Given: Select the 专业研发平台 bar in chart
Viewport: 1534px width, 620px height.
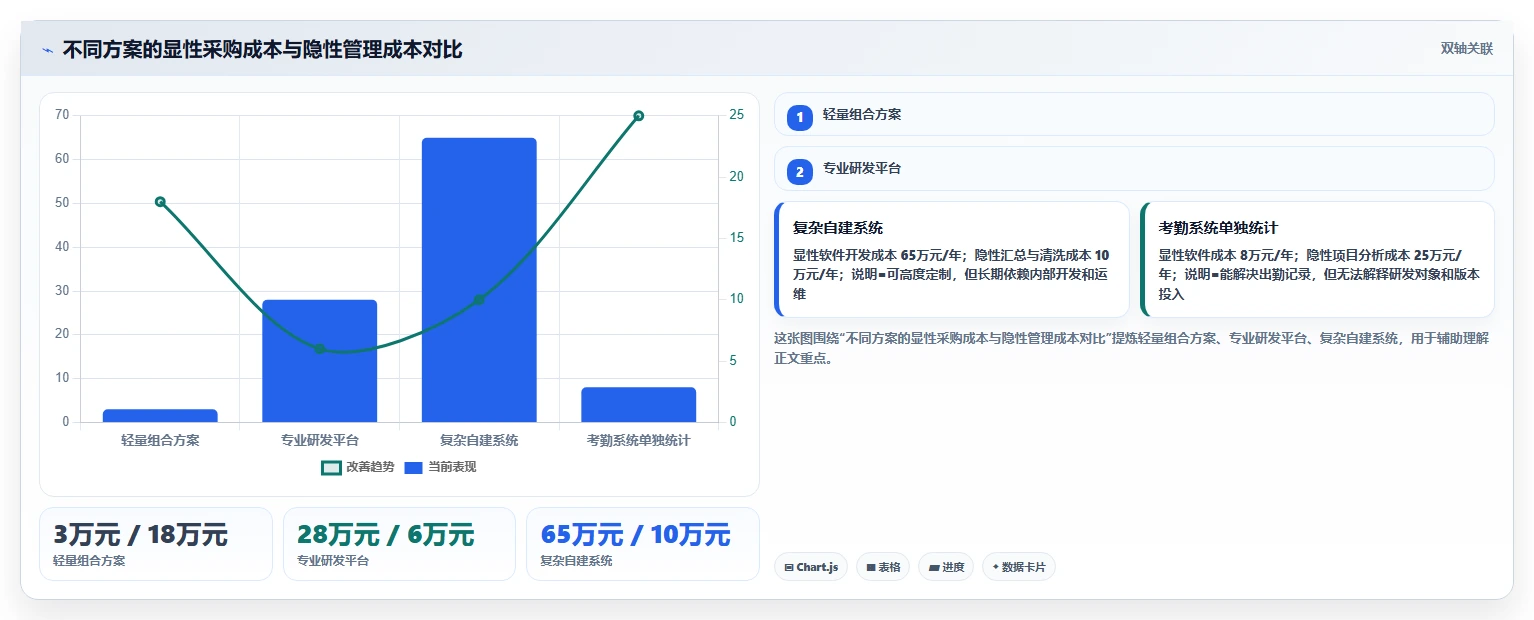Looking at the screenshot, I should tap(319, 361).
